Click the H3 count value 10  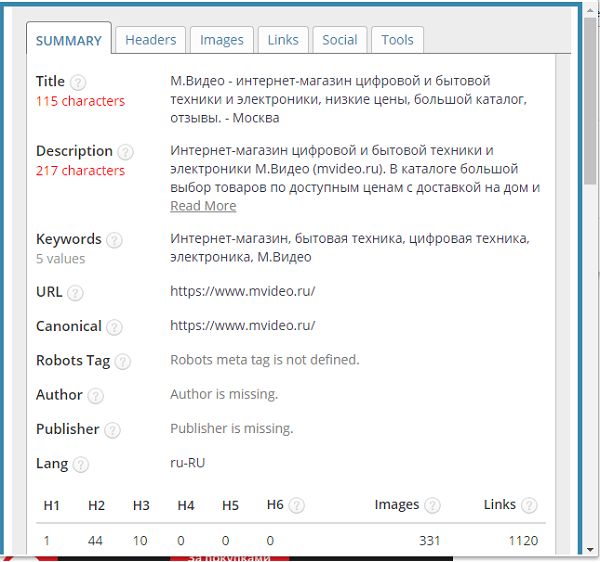(140, 541)
